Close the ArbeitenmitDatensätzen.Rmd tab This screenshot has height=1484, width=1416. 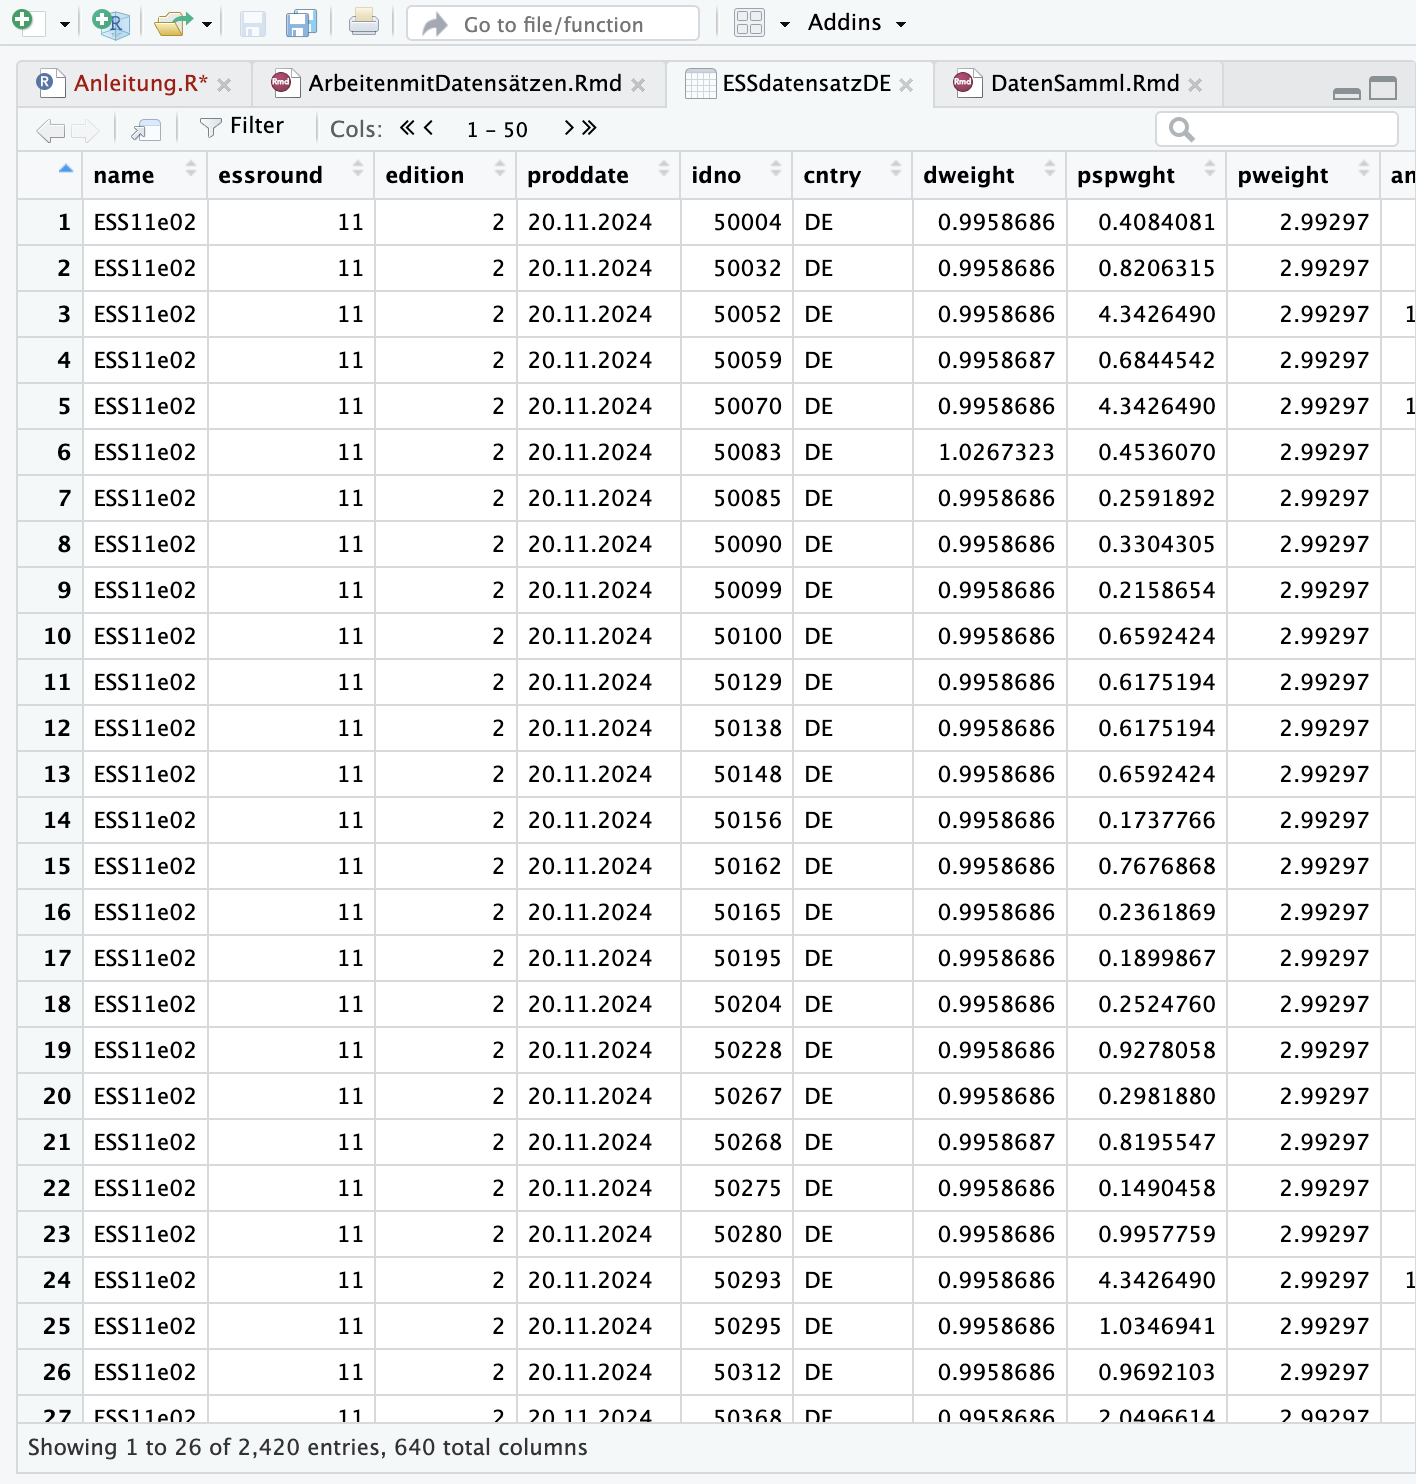[638, 85]
